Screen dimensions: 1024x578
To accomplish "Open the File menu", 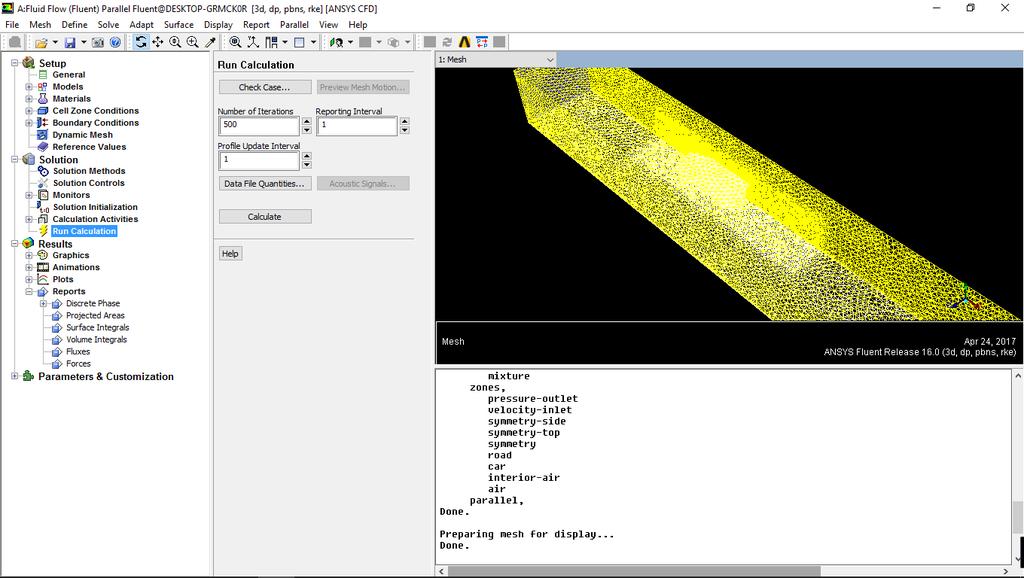I will tap(12, 25).
